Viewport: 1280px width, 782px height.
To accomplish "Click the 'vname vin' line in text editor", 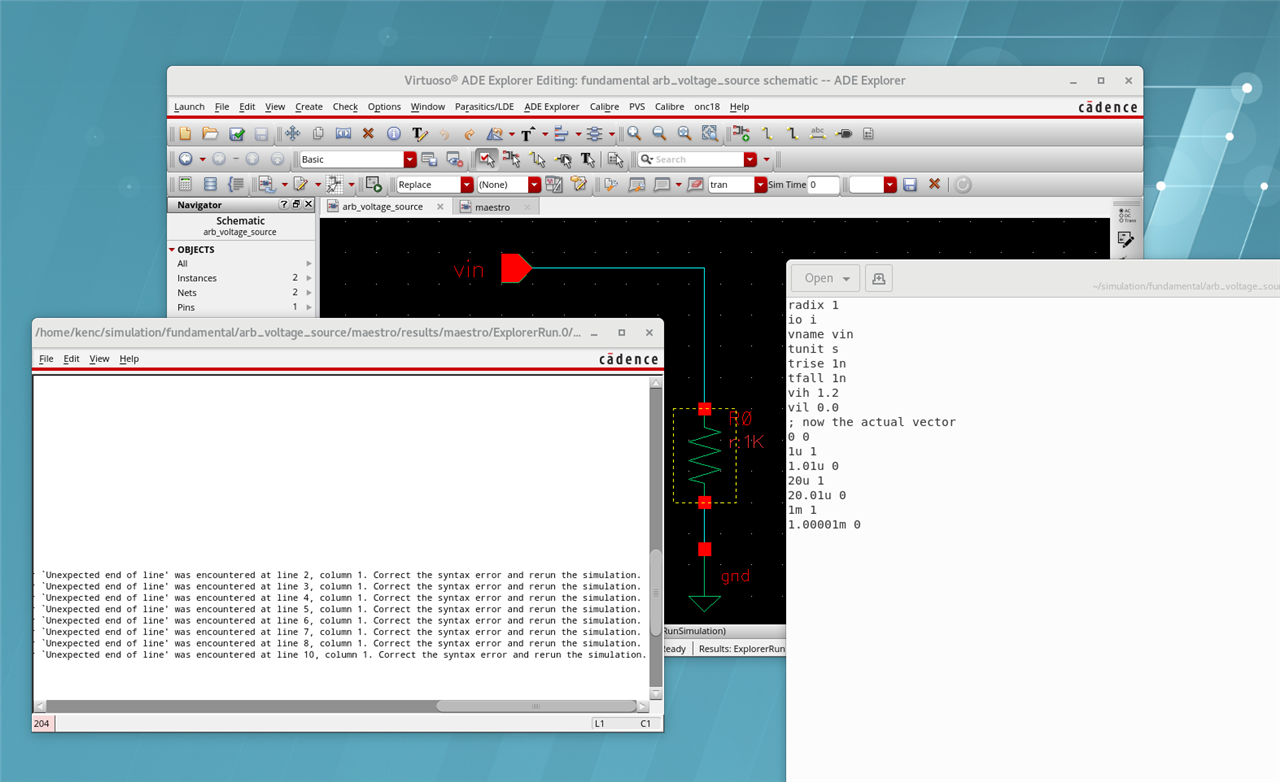I will click(x=821, y=334).
